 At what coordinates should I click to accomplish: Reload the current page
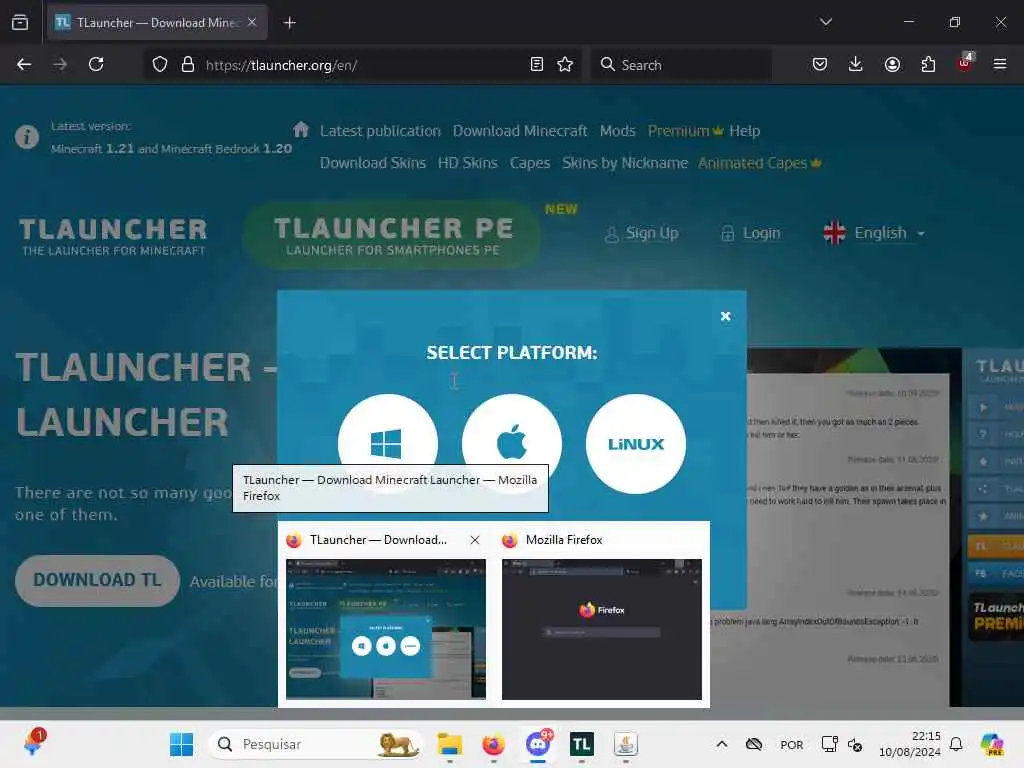point(96,64)
